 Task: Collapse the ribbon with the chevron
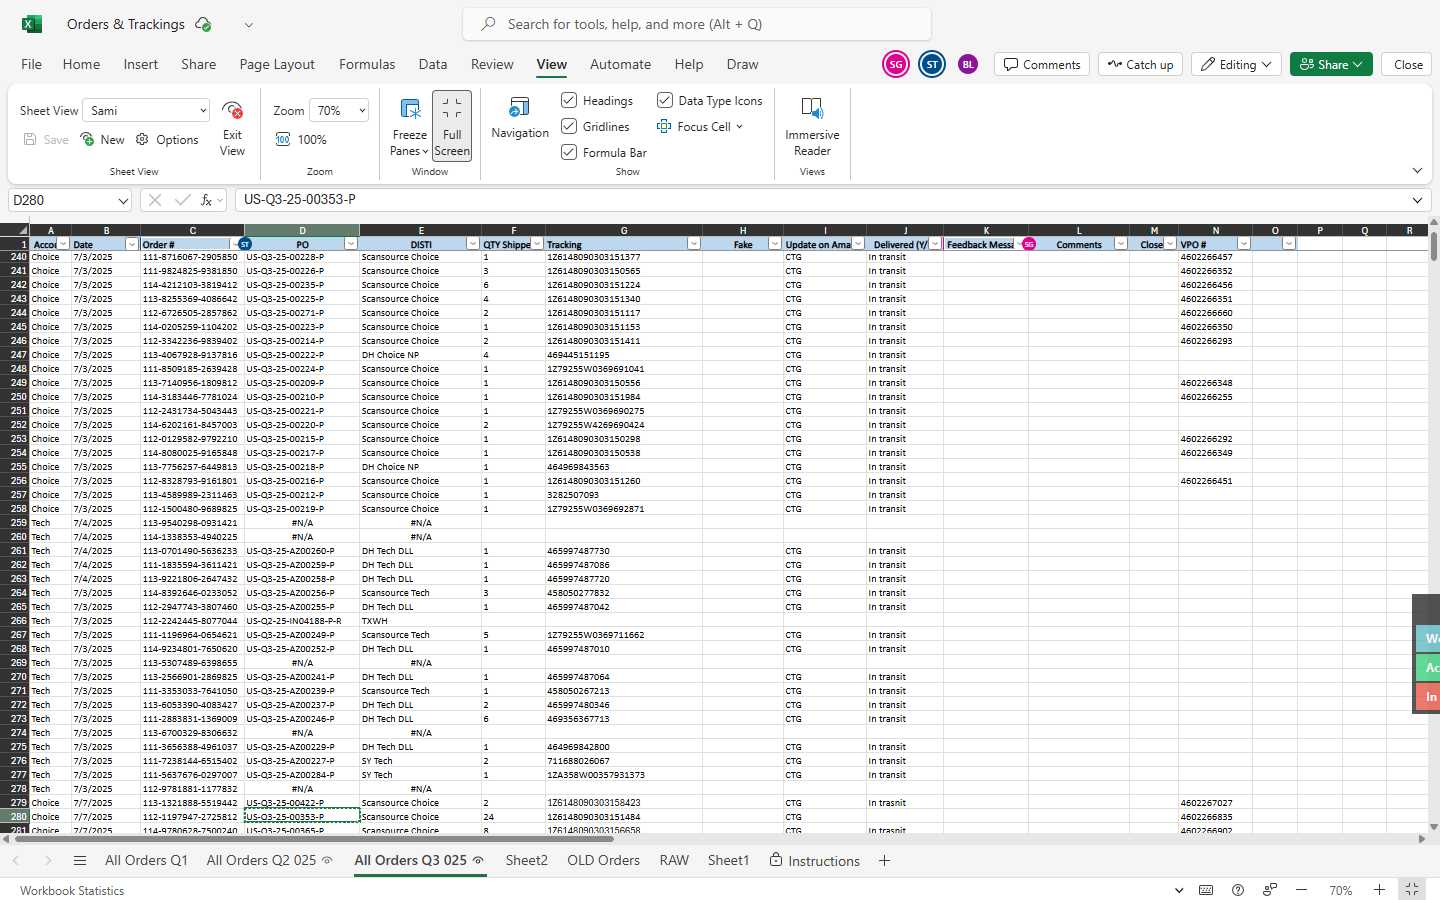pos(1417,171)
